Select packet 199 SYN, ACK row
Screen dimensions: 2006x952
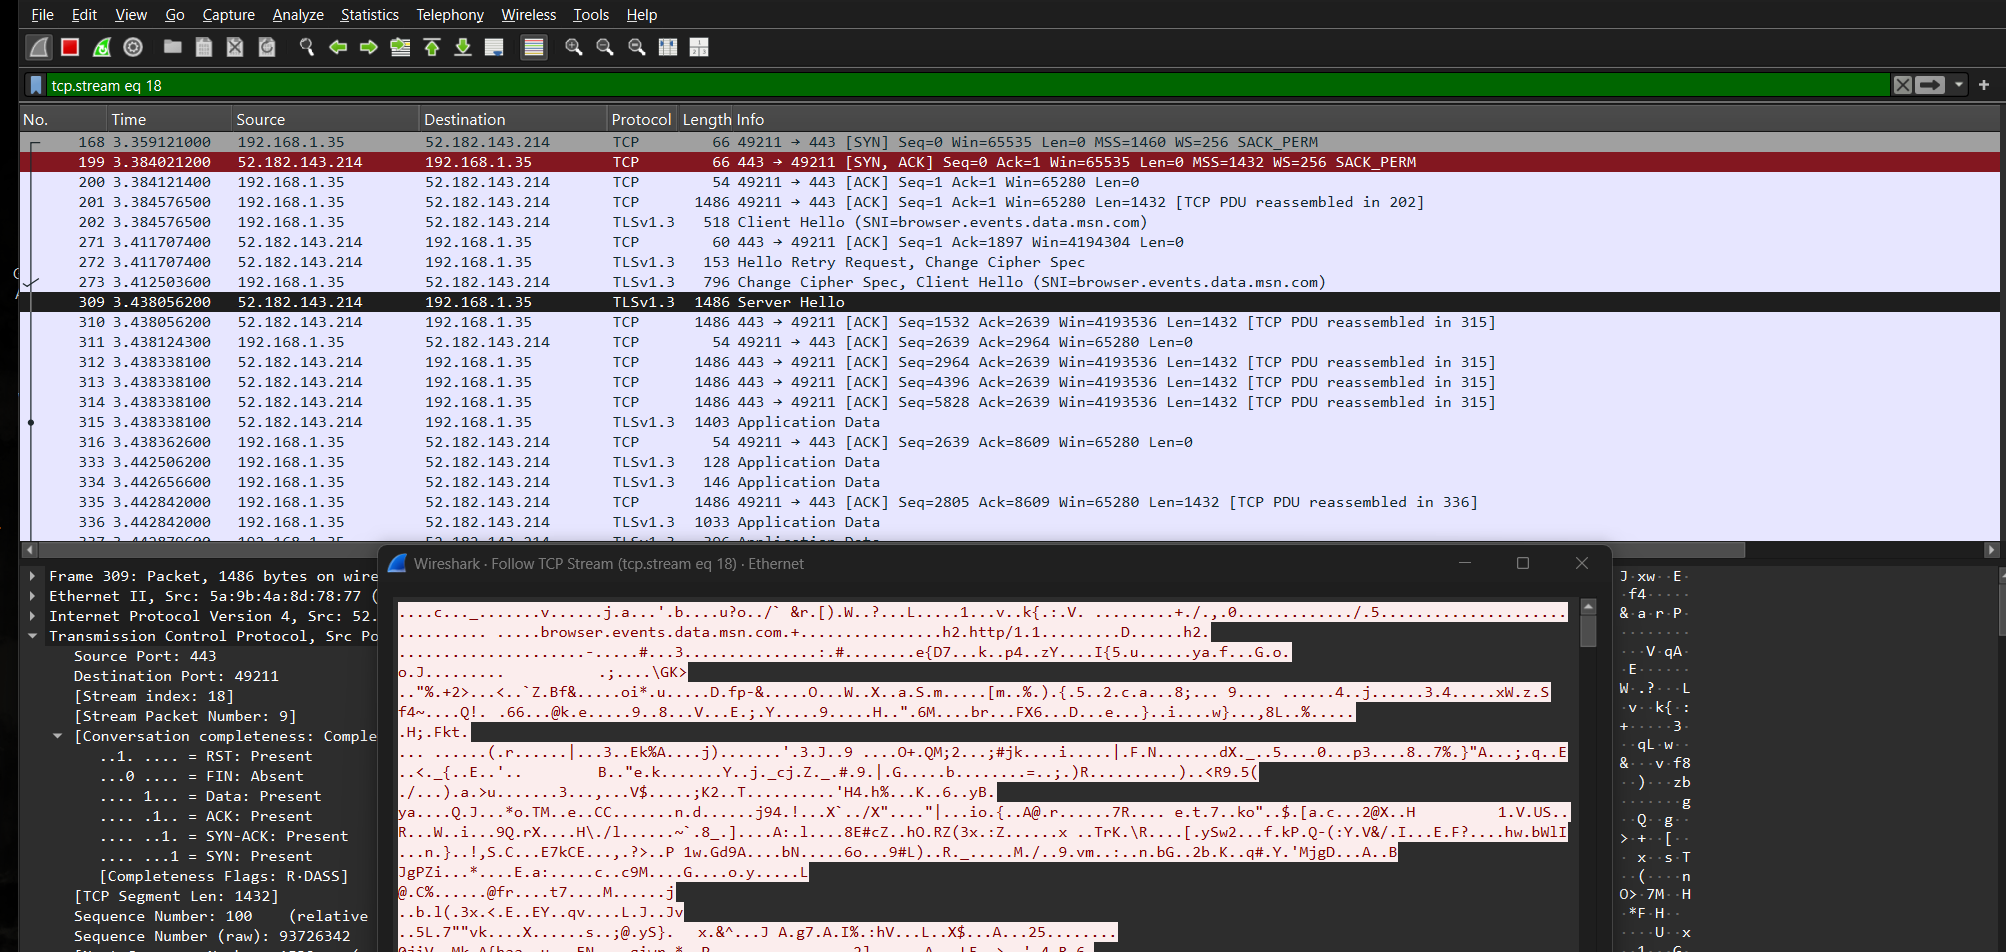tap(1010, 162)
